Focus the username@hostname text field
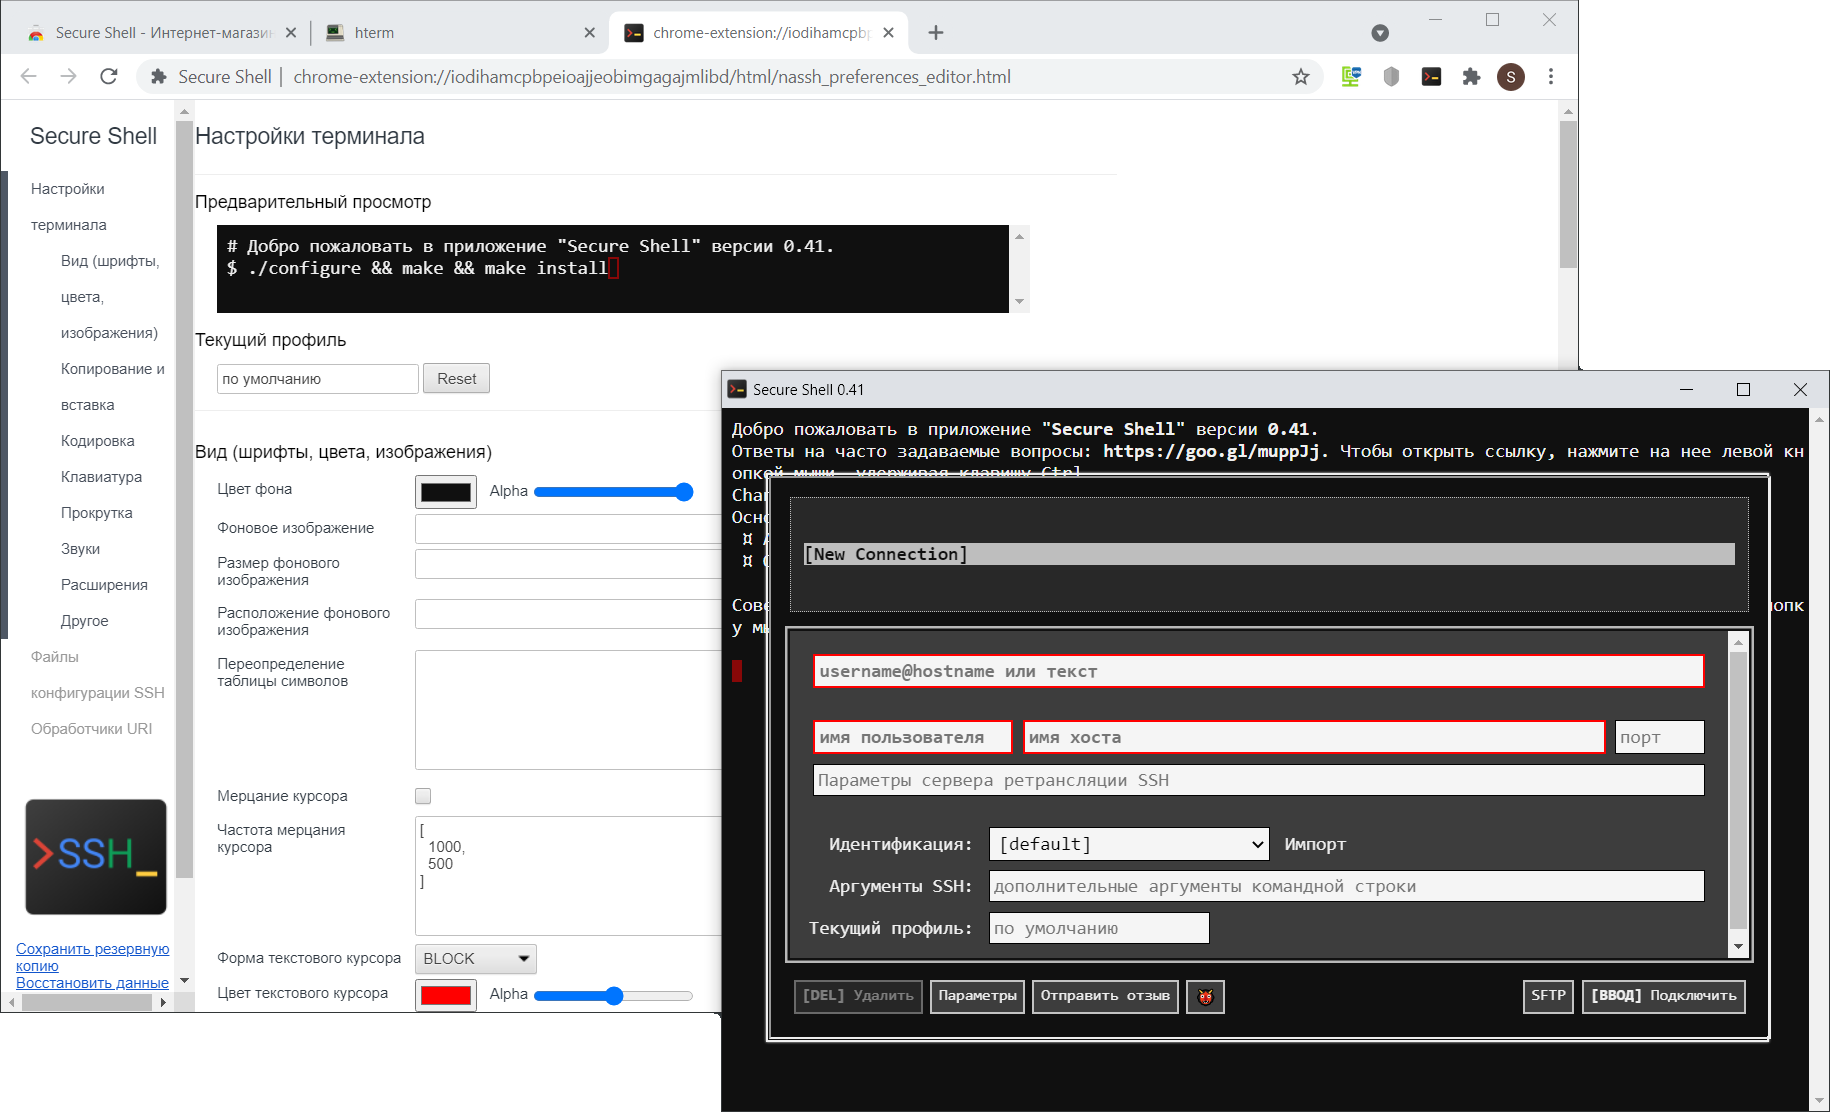 pos(1258,671)
